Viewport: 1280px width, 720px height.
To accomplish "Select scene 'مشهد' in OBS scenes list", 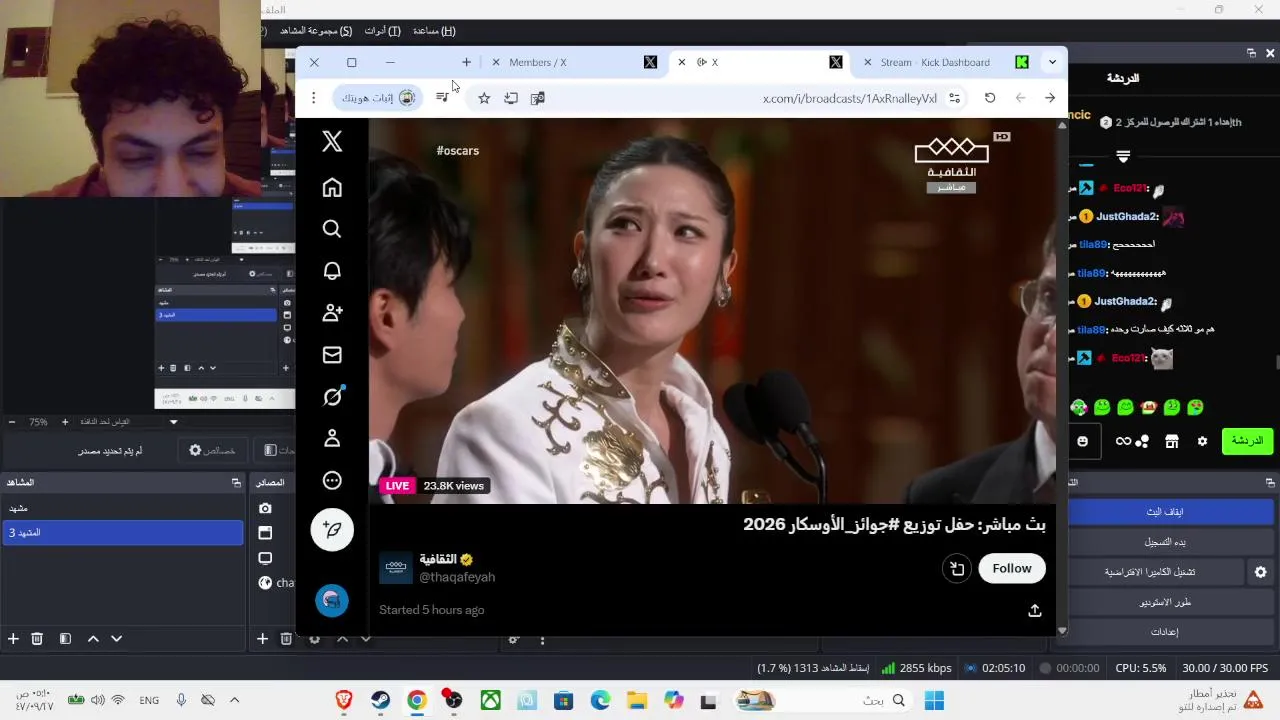I will pos(122,508).
